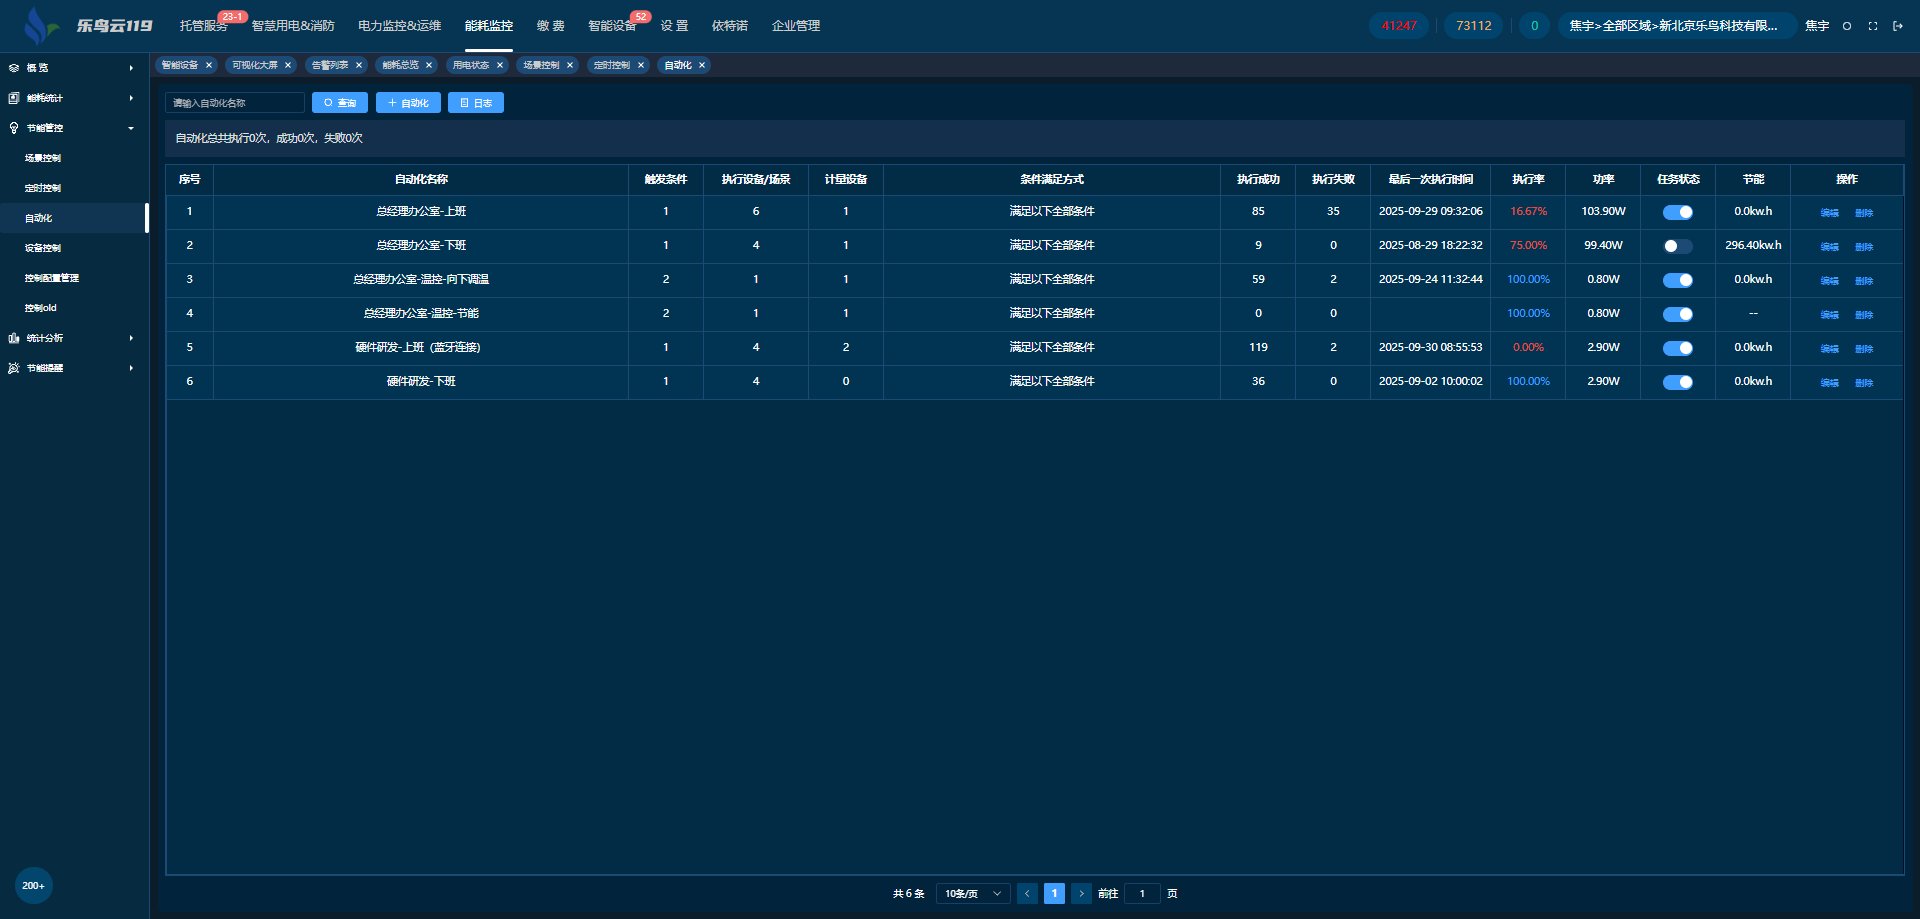This screenshot has height=919, width=1920.
Task: Open the 日志 log button
Action: tap(476, 103)
